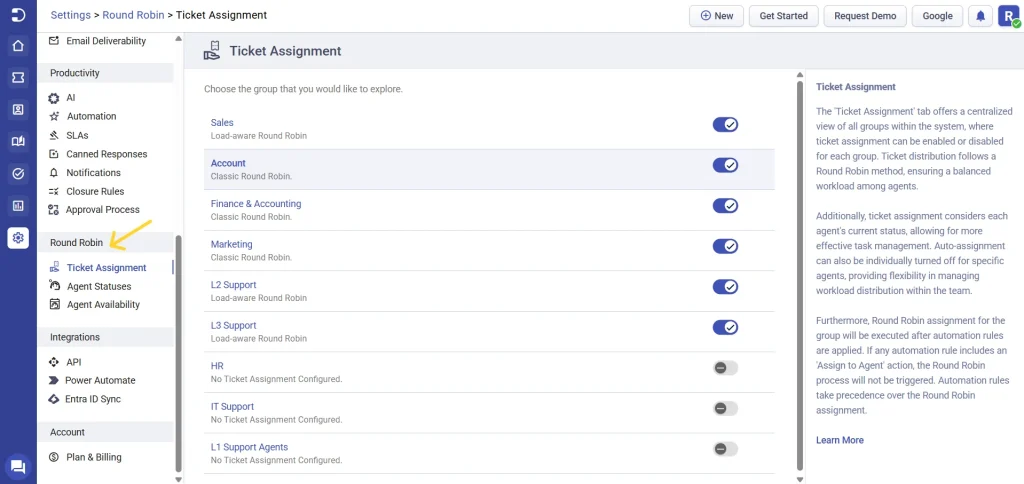Click the Agent Availability icon

click(x=55, y=304)
